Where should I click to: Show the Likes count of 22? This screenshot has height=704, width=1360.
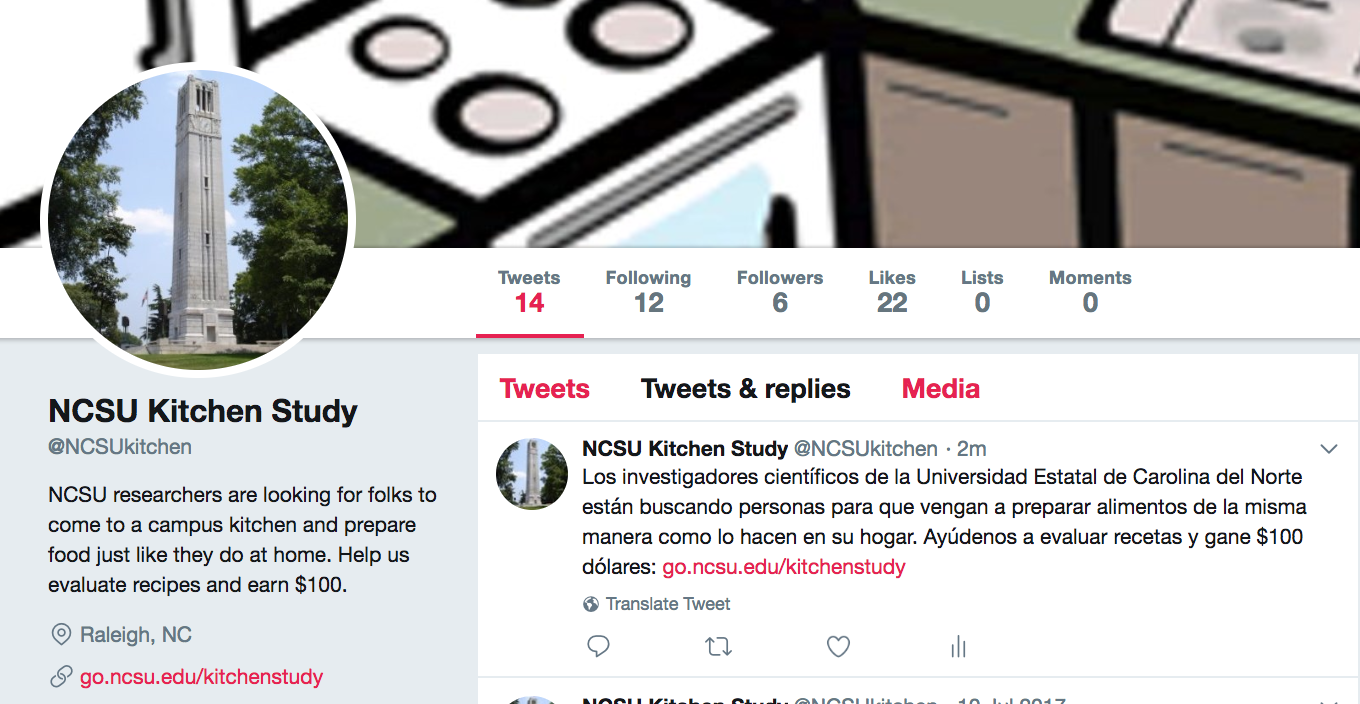892,292
